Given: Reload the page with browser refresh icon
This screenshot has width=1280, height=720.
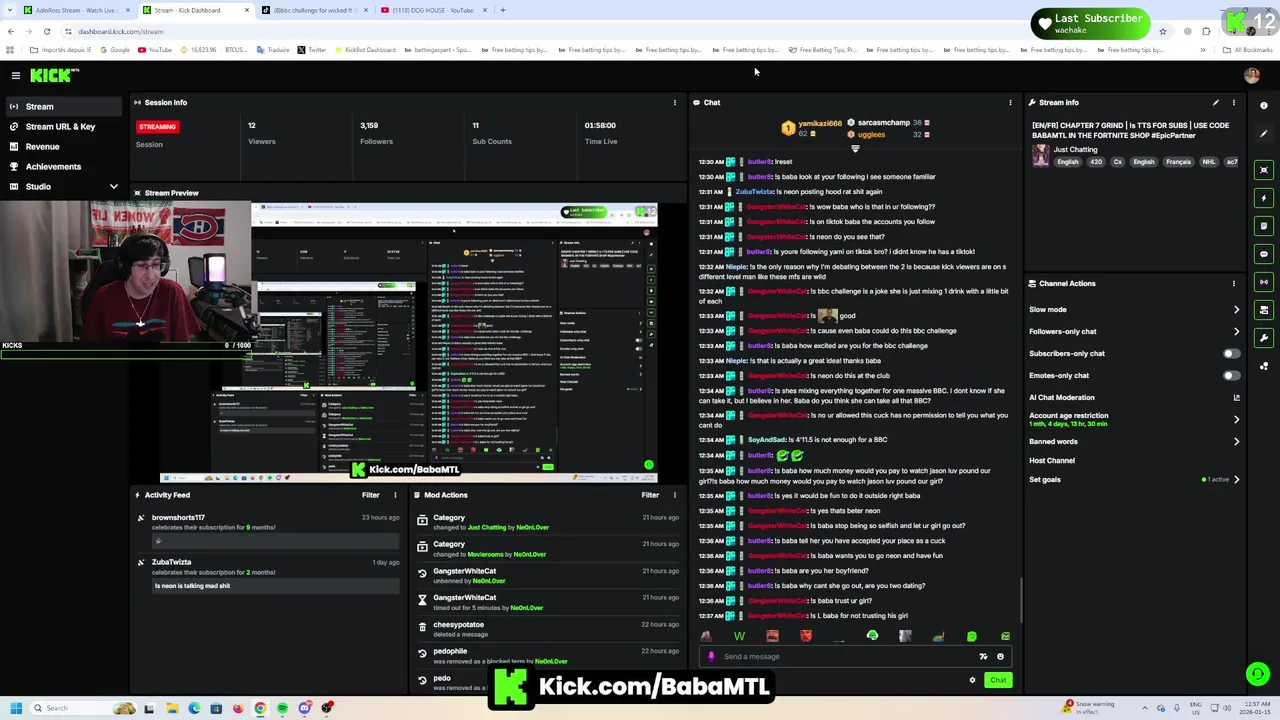Looking at the screenshot, I should click(x=46, y=31).
